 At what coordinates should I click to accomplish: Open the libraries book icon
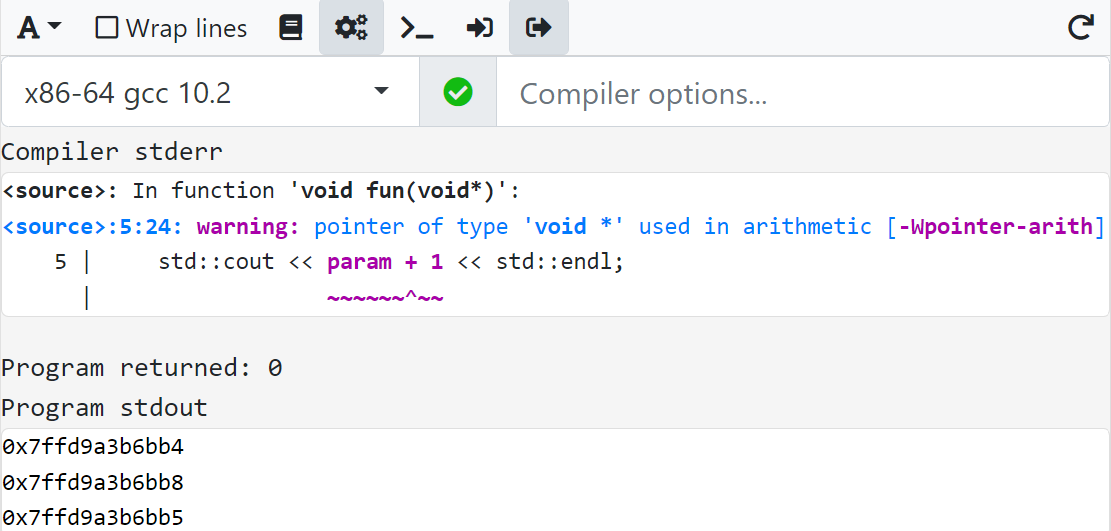(x=291, y=28)
